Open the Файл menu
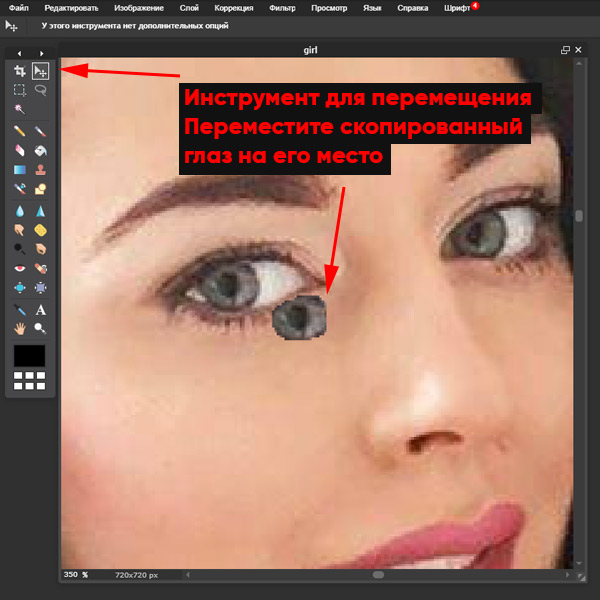The width and height of the screenshot is (600, 600). tap(18, 8)
